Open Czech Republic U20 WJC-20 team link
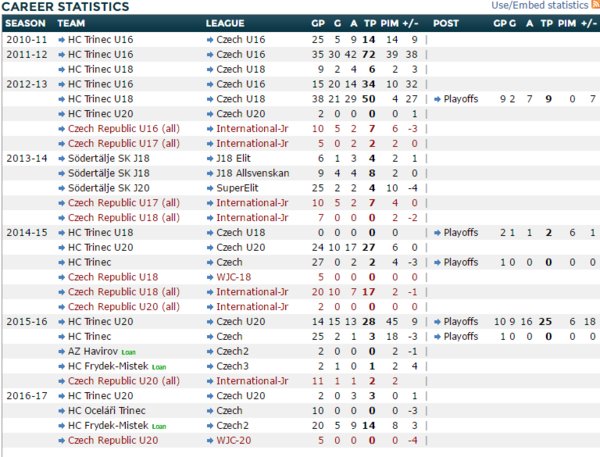This screenshot has height=457, width=600. (x=113, y=440)
